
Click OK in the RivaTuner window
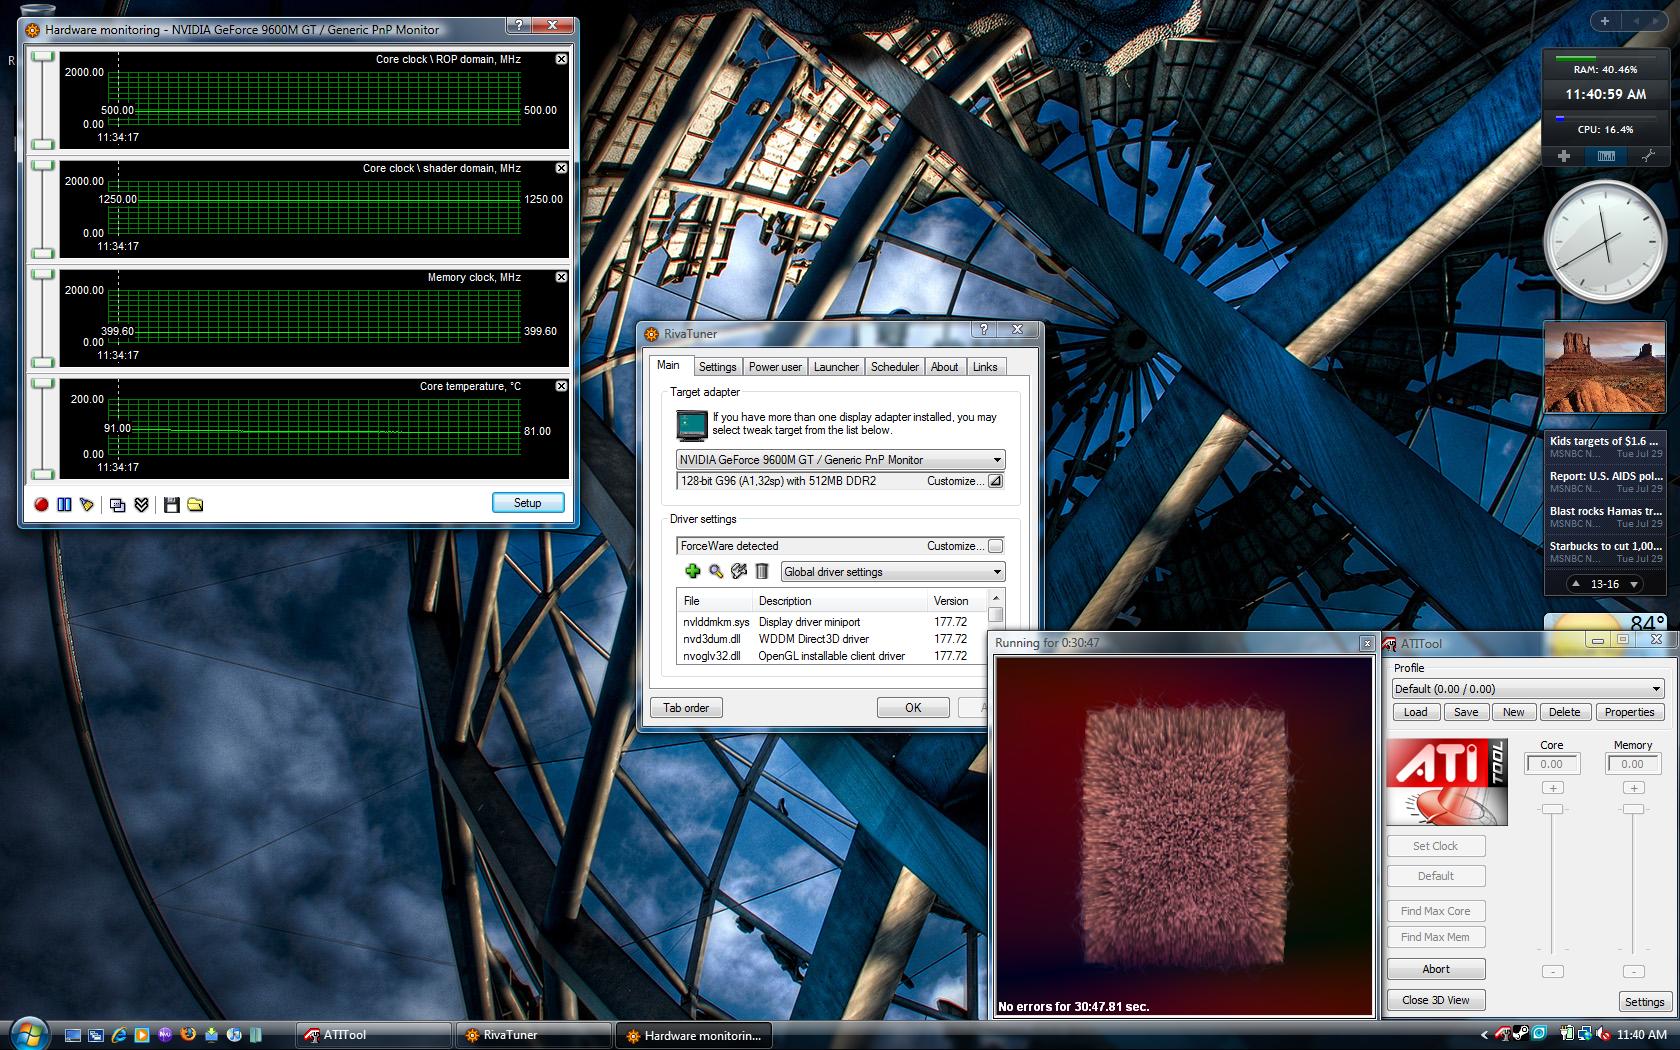coord(913,708)
